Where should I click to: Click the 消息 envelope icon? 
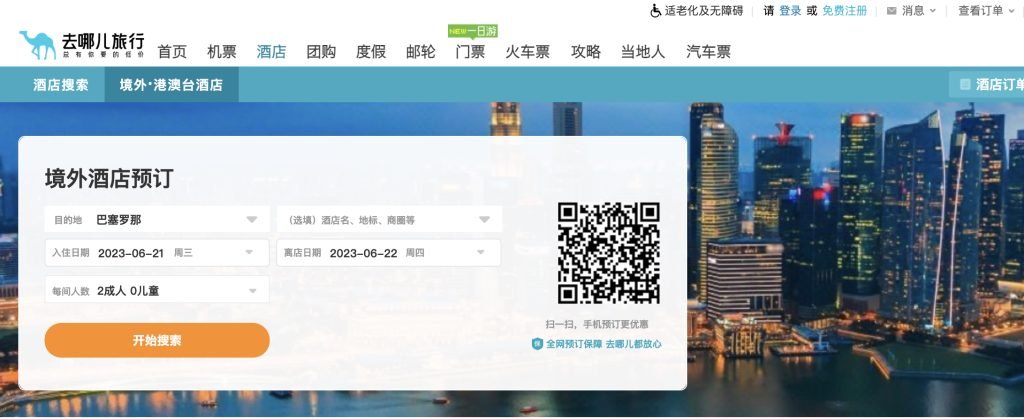tap(891, 11)
